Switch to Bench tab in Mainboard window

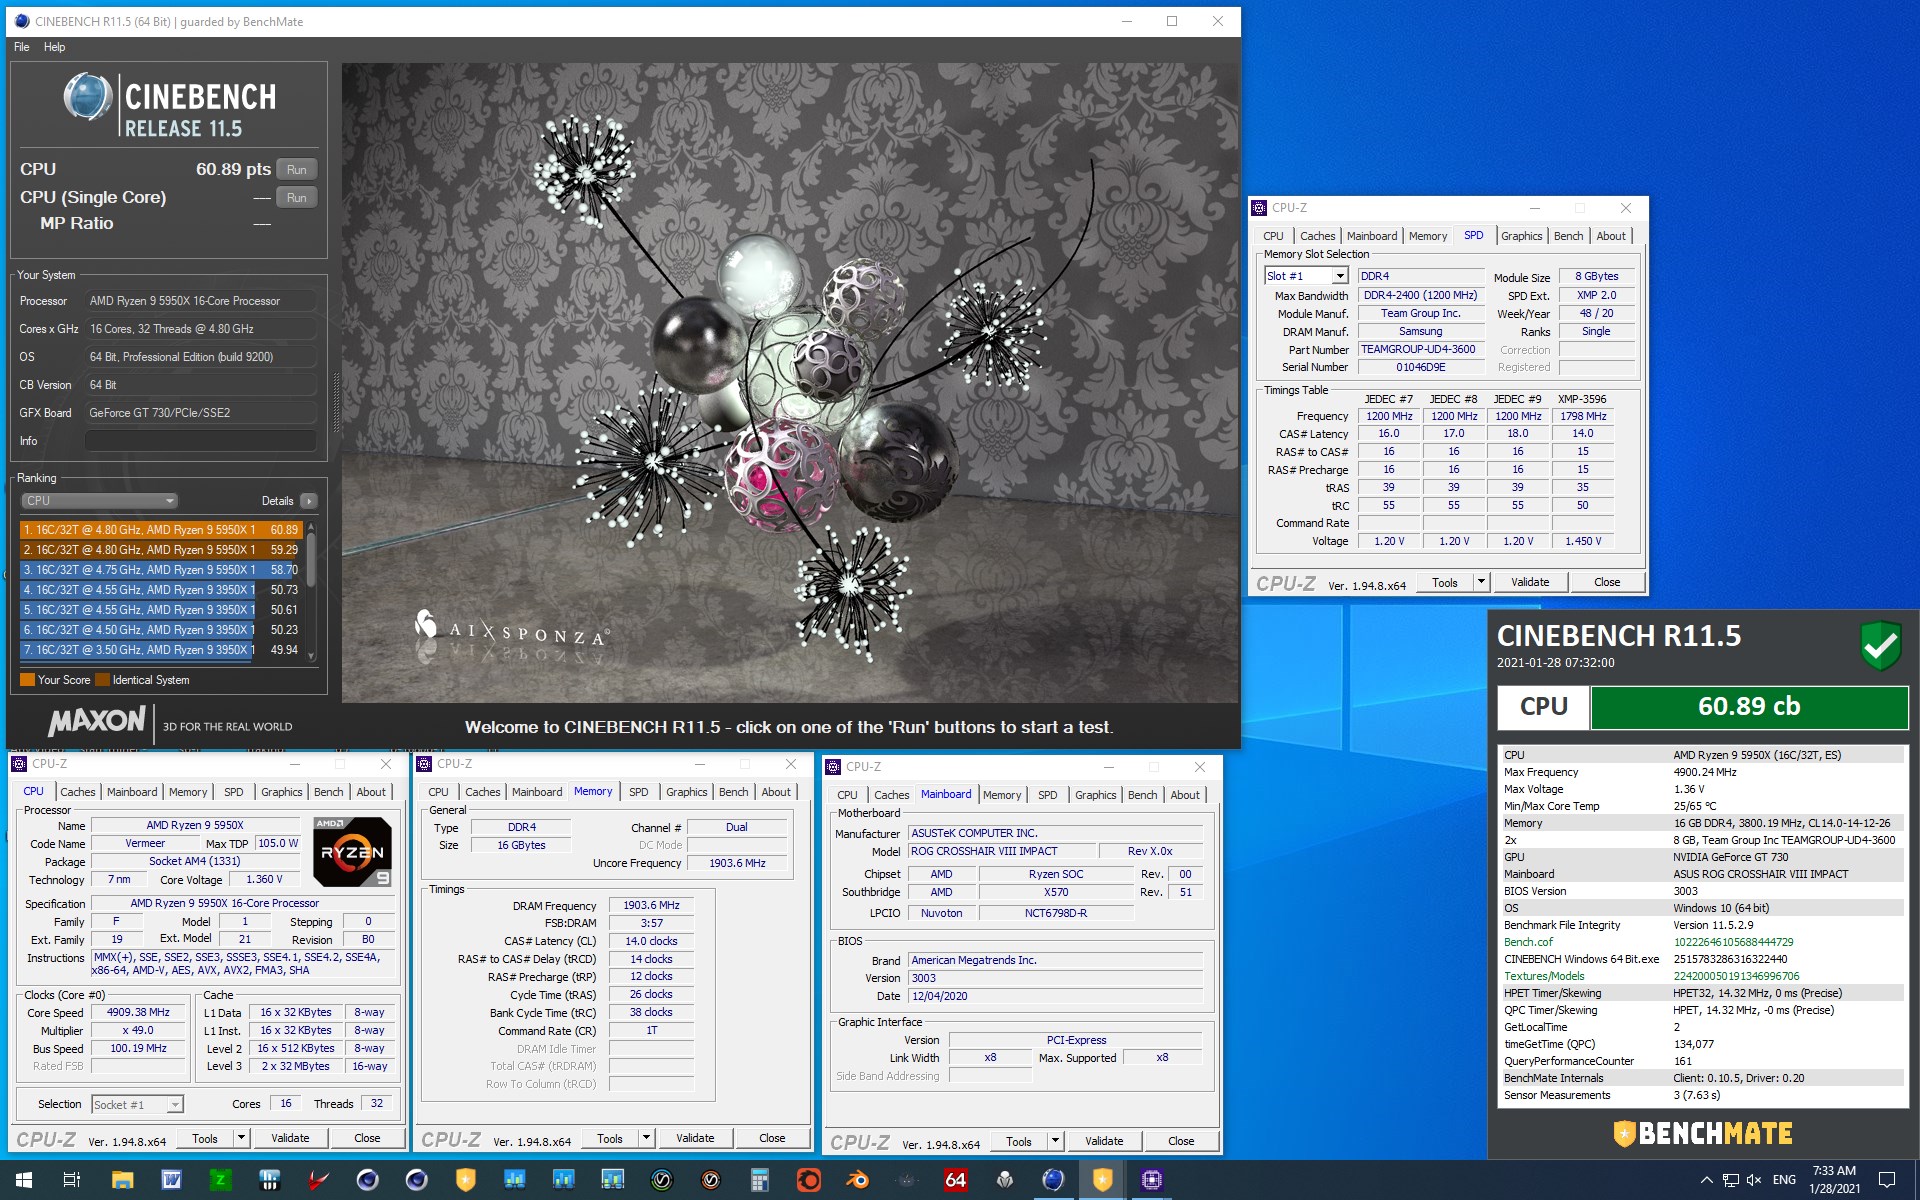click(x=1142, y=795)
